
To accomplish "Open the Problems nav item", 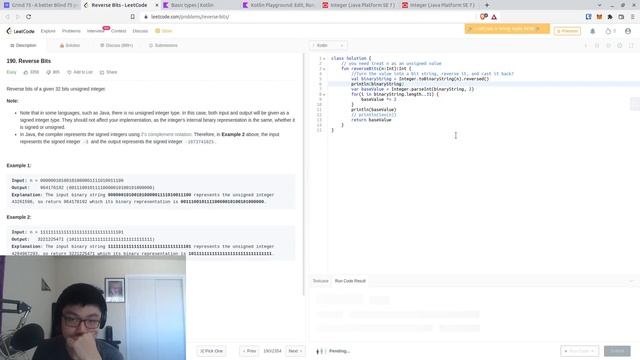I will (71, 31).
